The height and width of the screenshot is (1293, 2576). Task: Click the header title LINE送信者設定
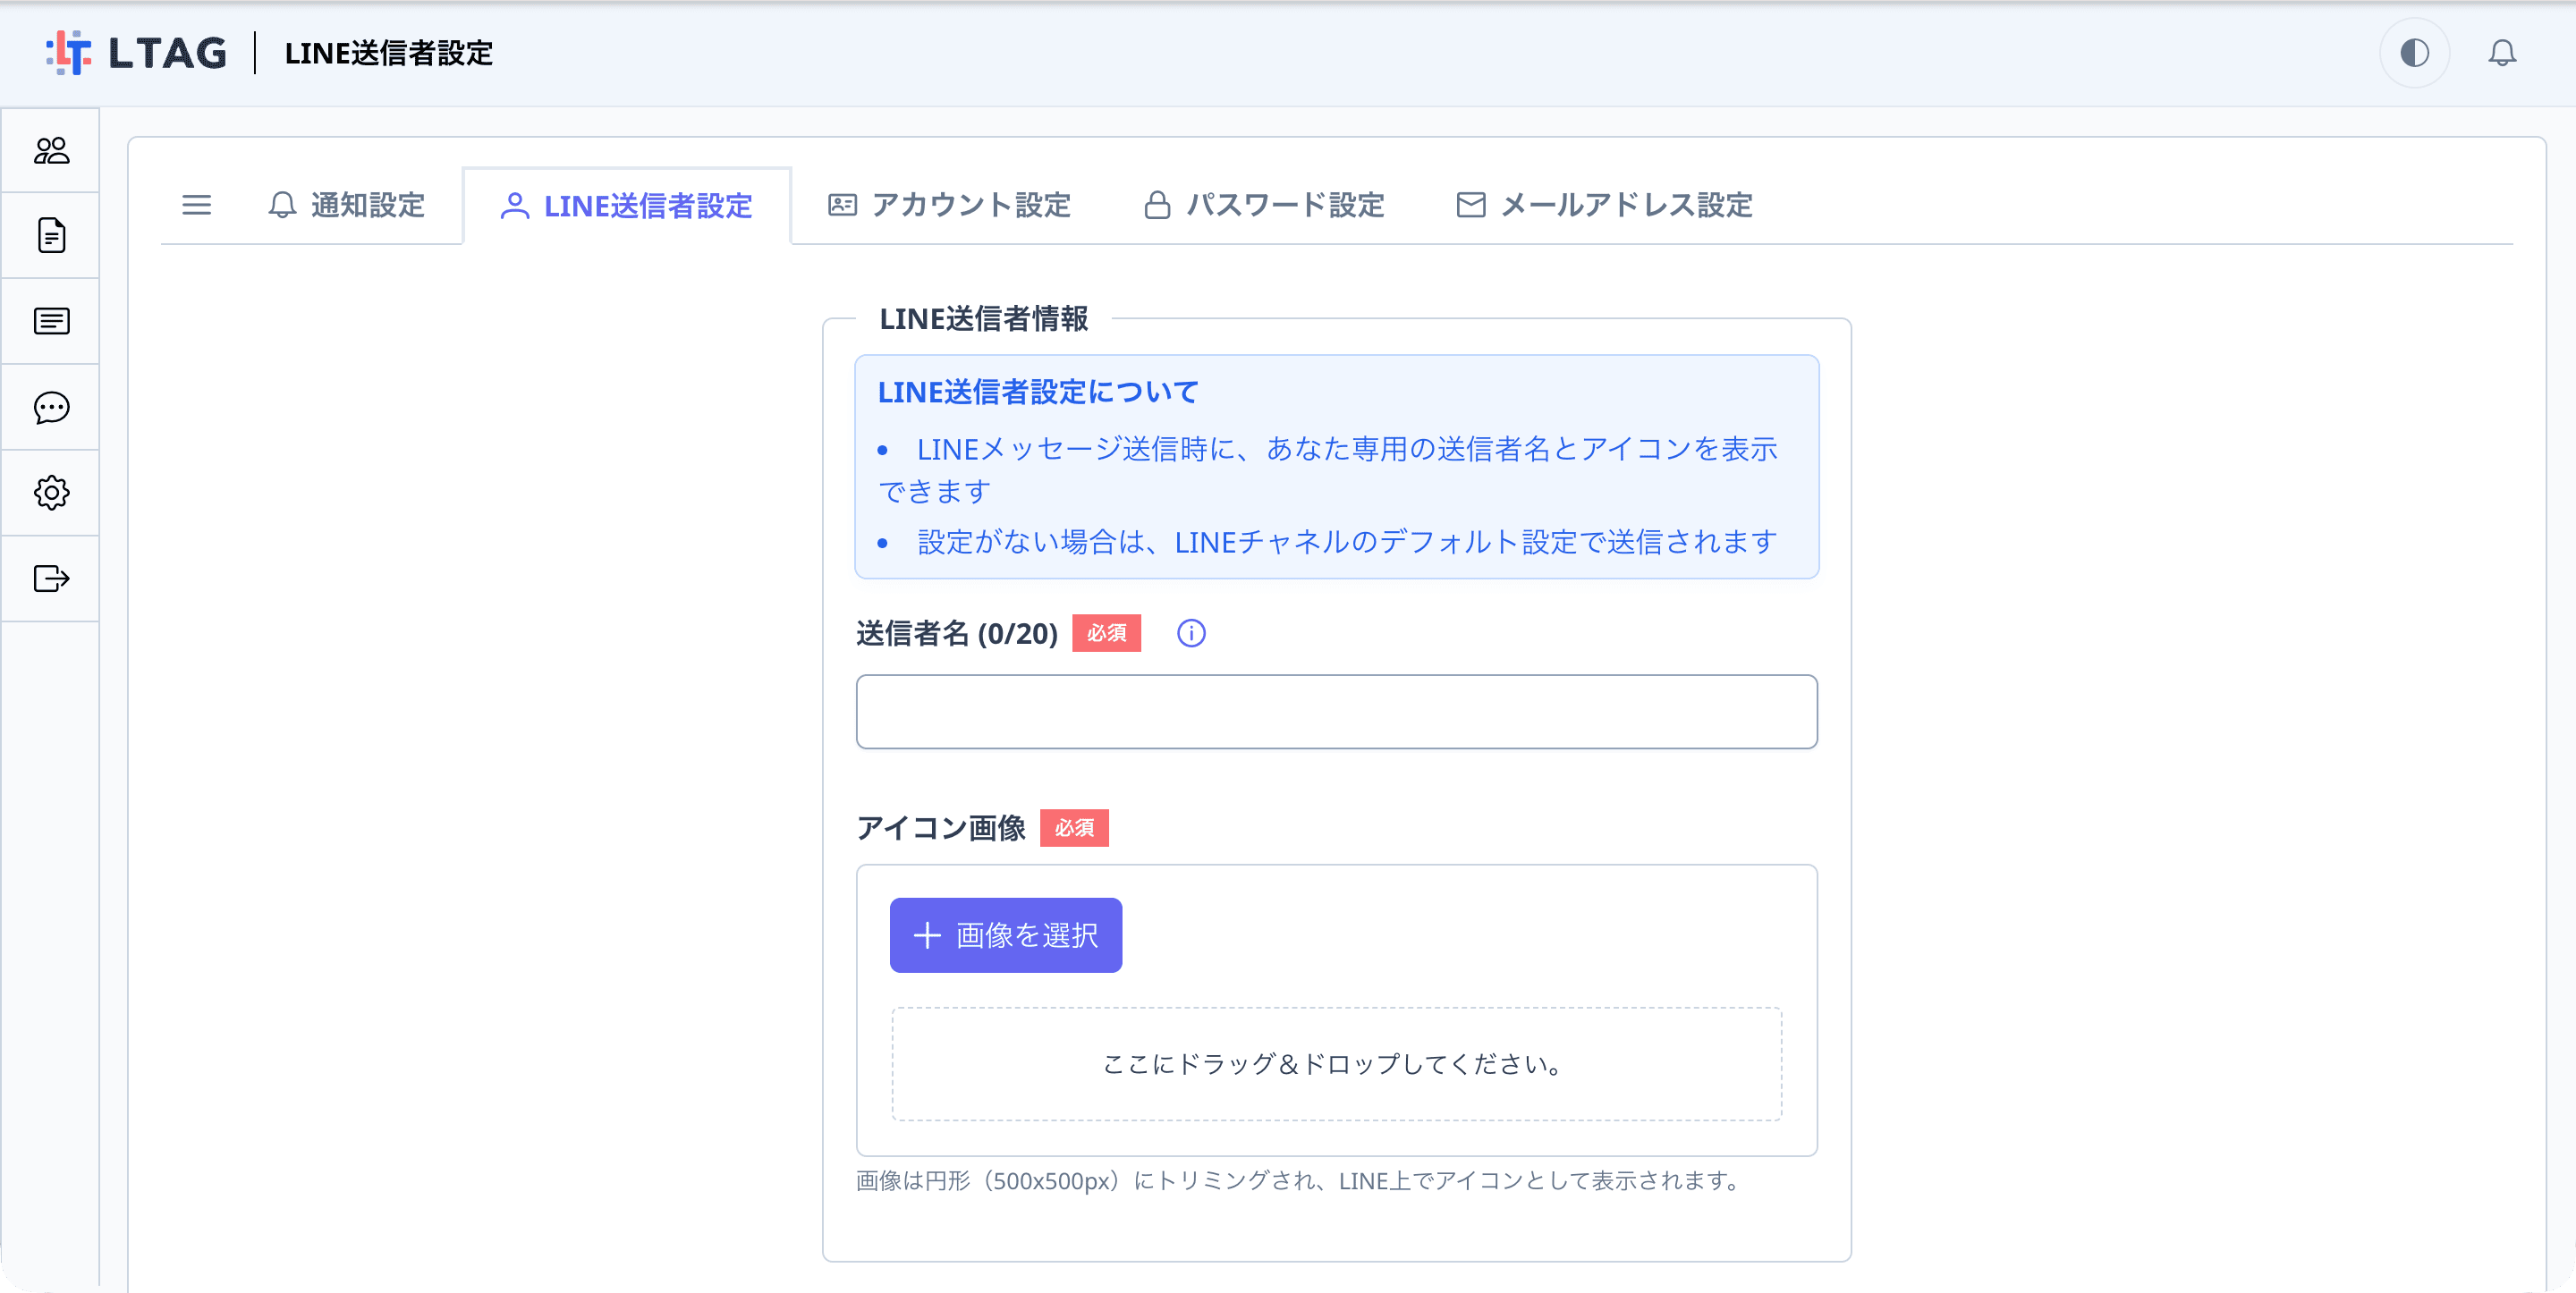click(x=389, y=53)
